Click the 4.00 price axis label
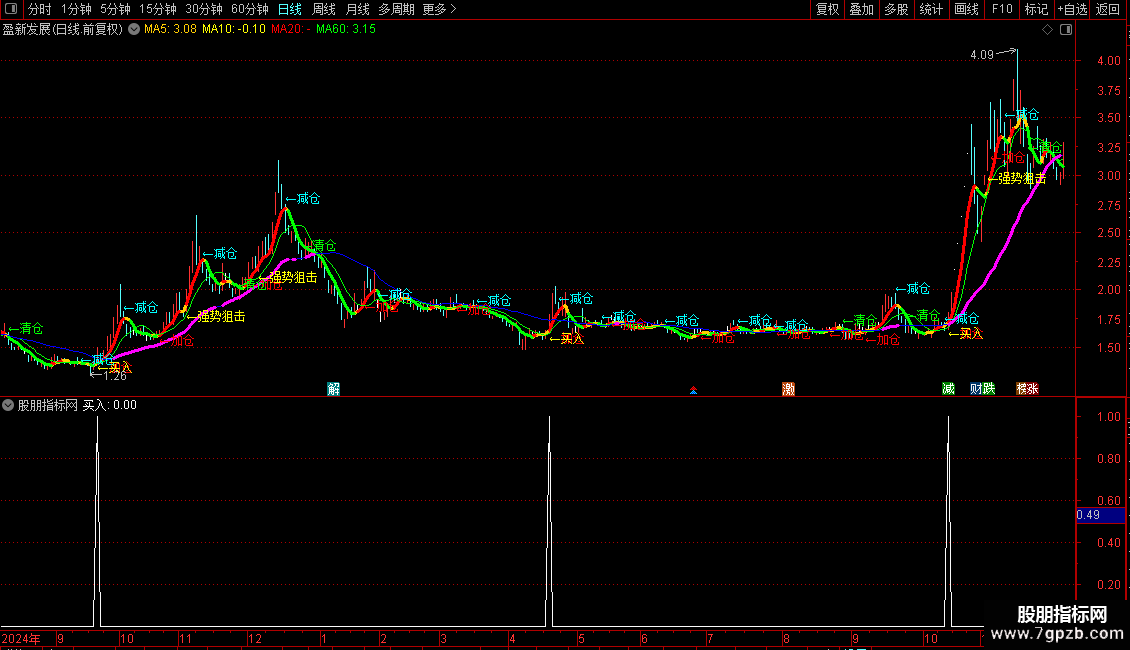Image resolution: width=1130 pixels, height=650 pixels. click(1108, 61)
